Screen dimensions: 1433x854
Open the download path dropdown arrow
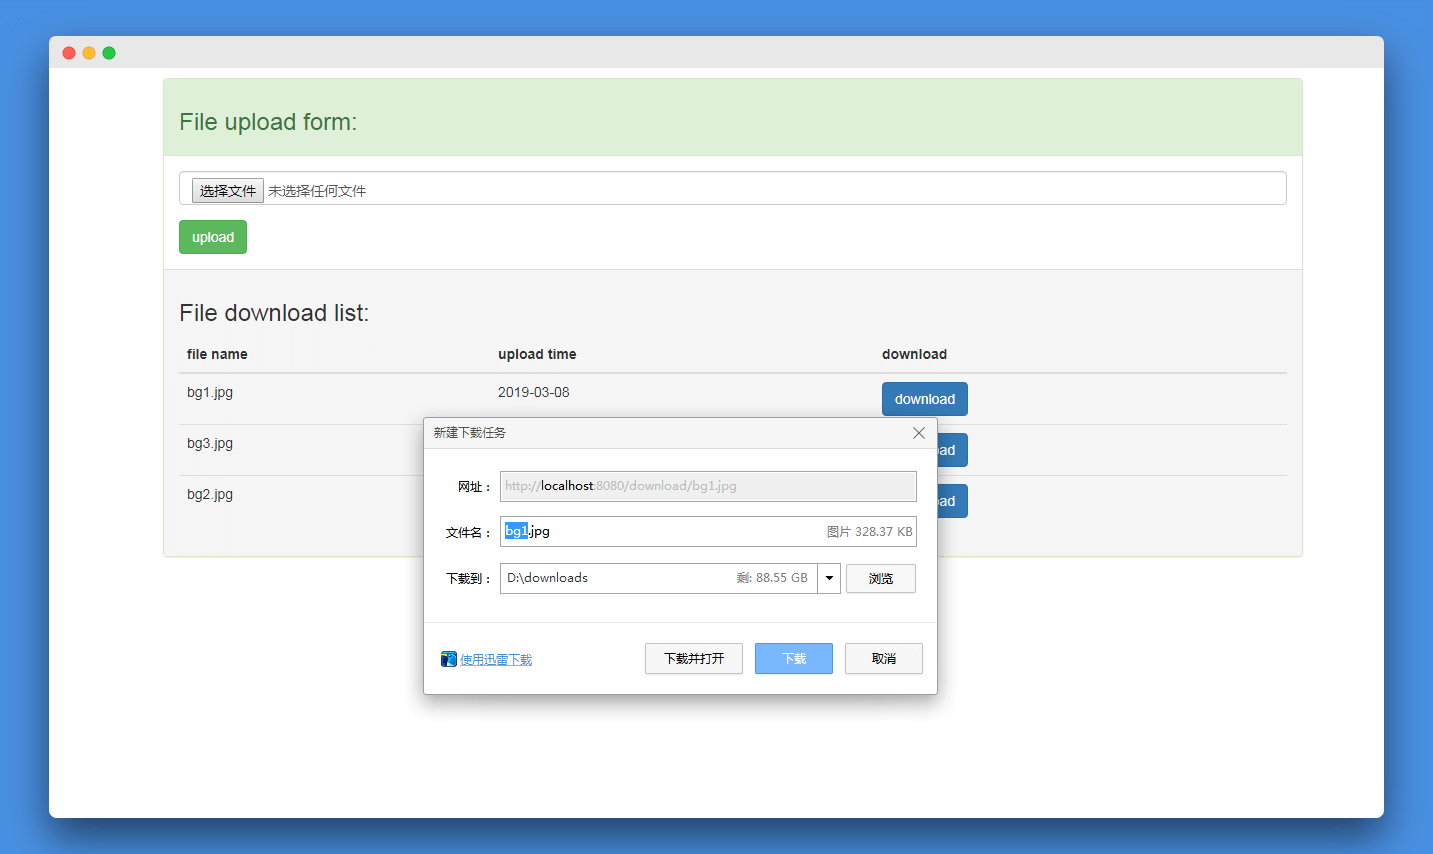tap(829, 578)
